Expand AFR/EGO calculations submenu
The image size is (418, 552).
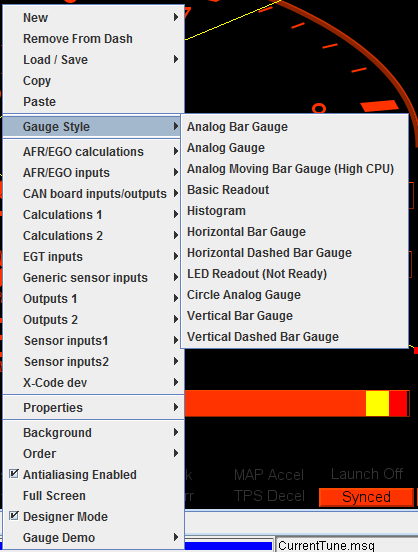point(93,152)
